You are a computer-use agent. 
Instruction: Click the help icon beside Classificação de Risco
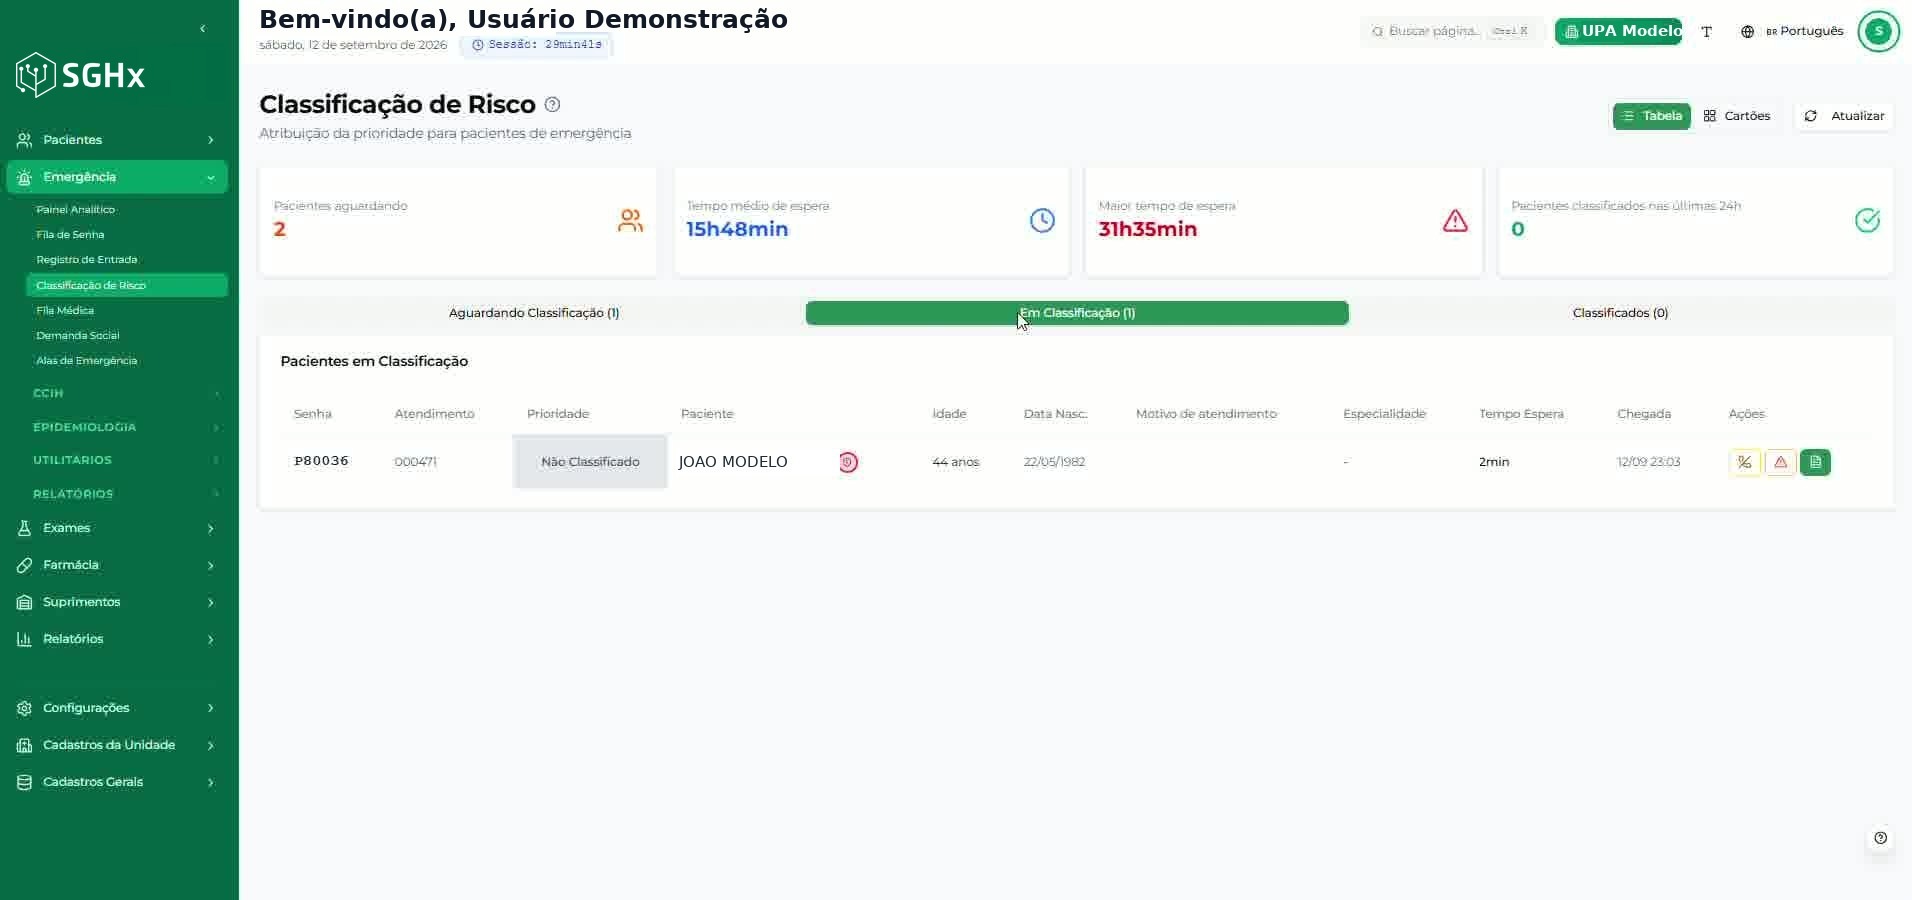pos(552,104)
